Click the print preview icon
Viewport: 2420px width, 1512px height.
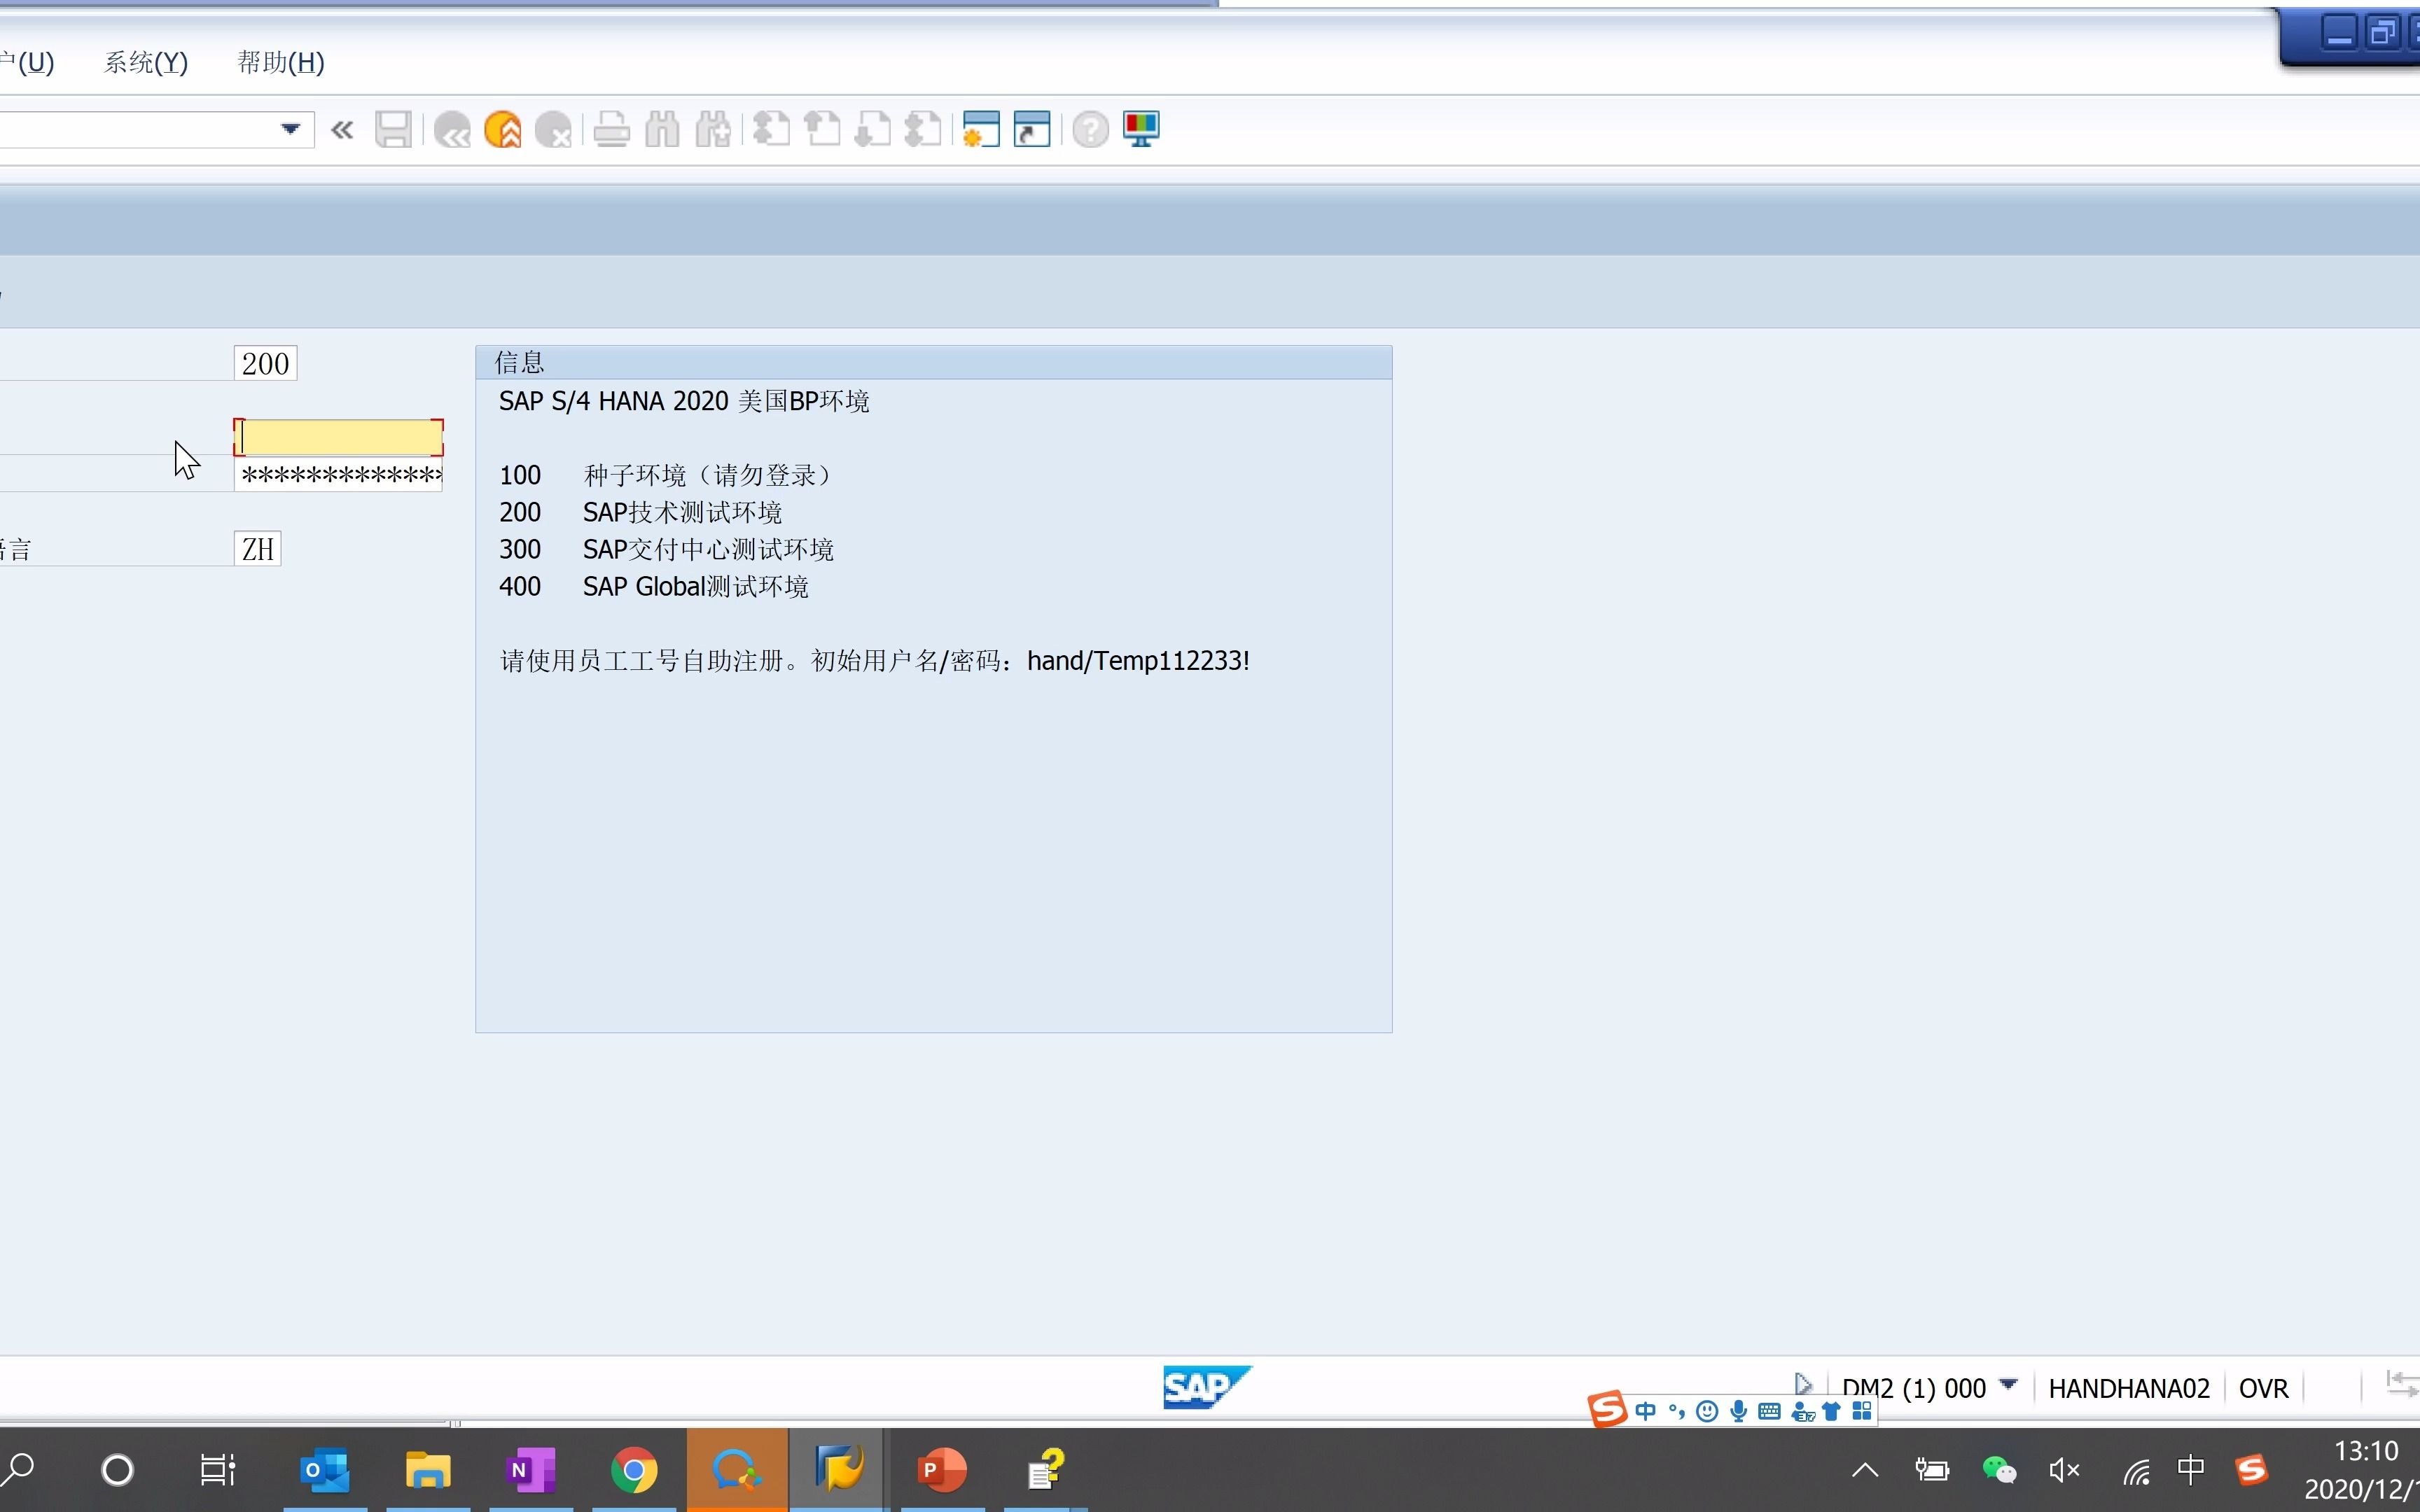pos(611,129)
